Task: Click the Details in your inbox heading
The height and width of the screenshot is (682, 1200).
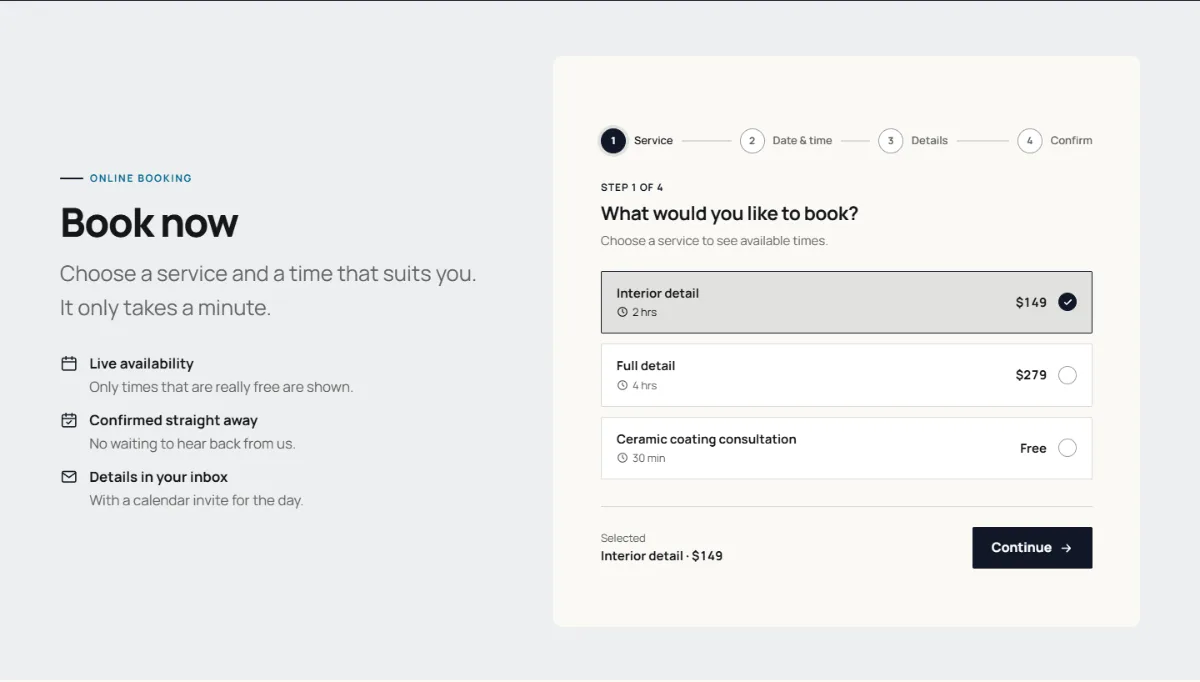Action: click(158, 477)
